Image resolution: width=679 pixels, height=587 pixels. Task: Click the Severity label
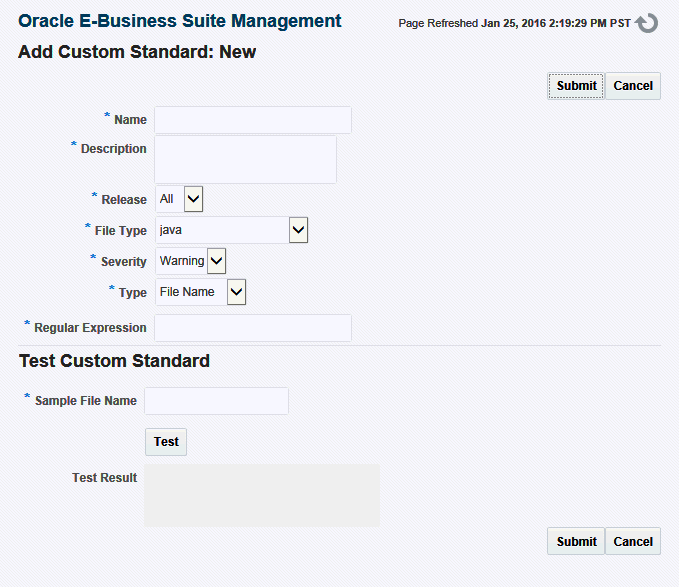coord(124,261)
